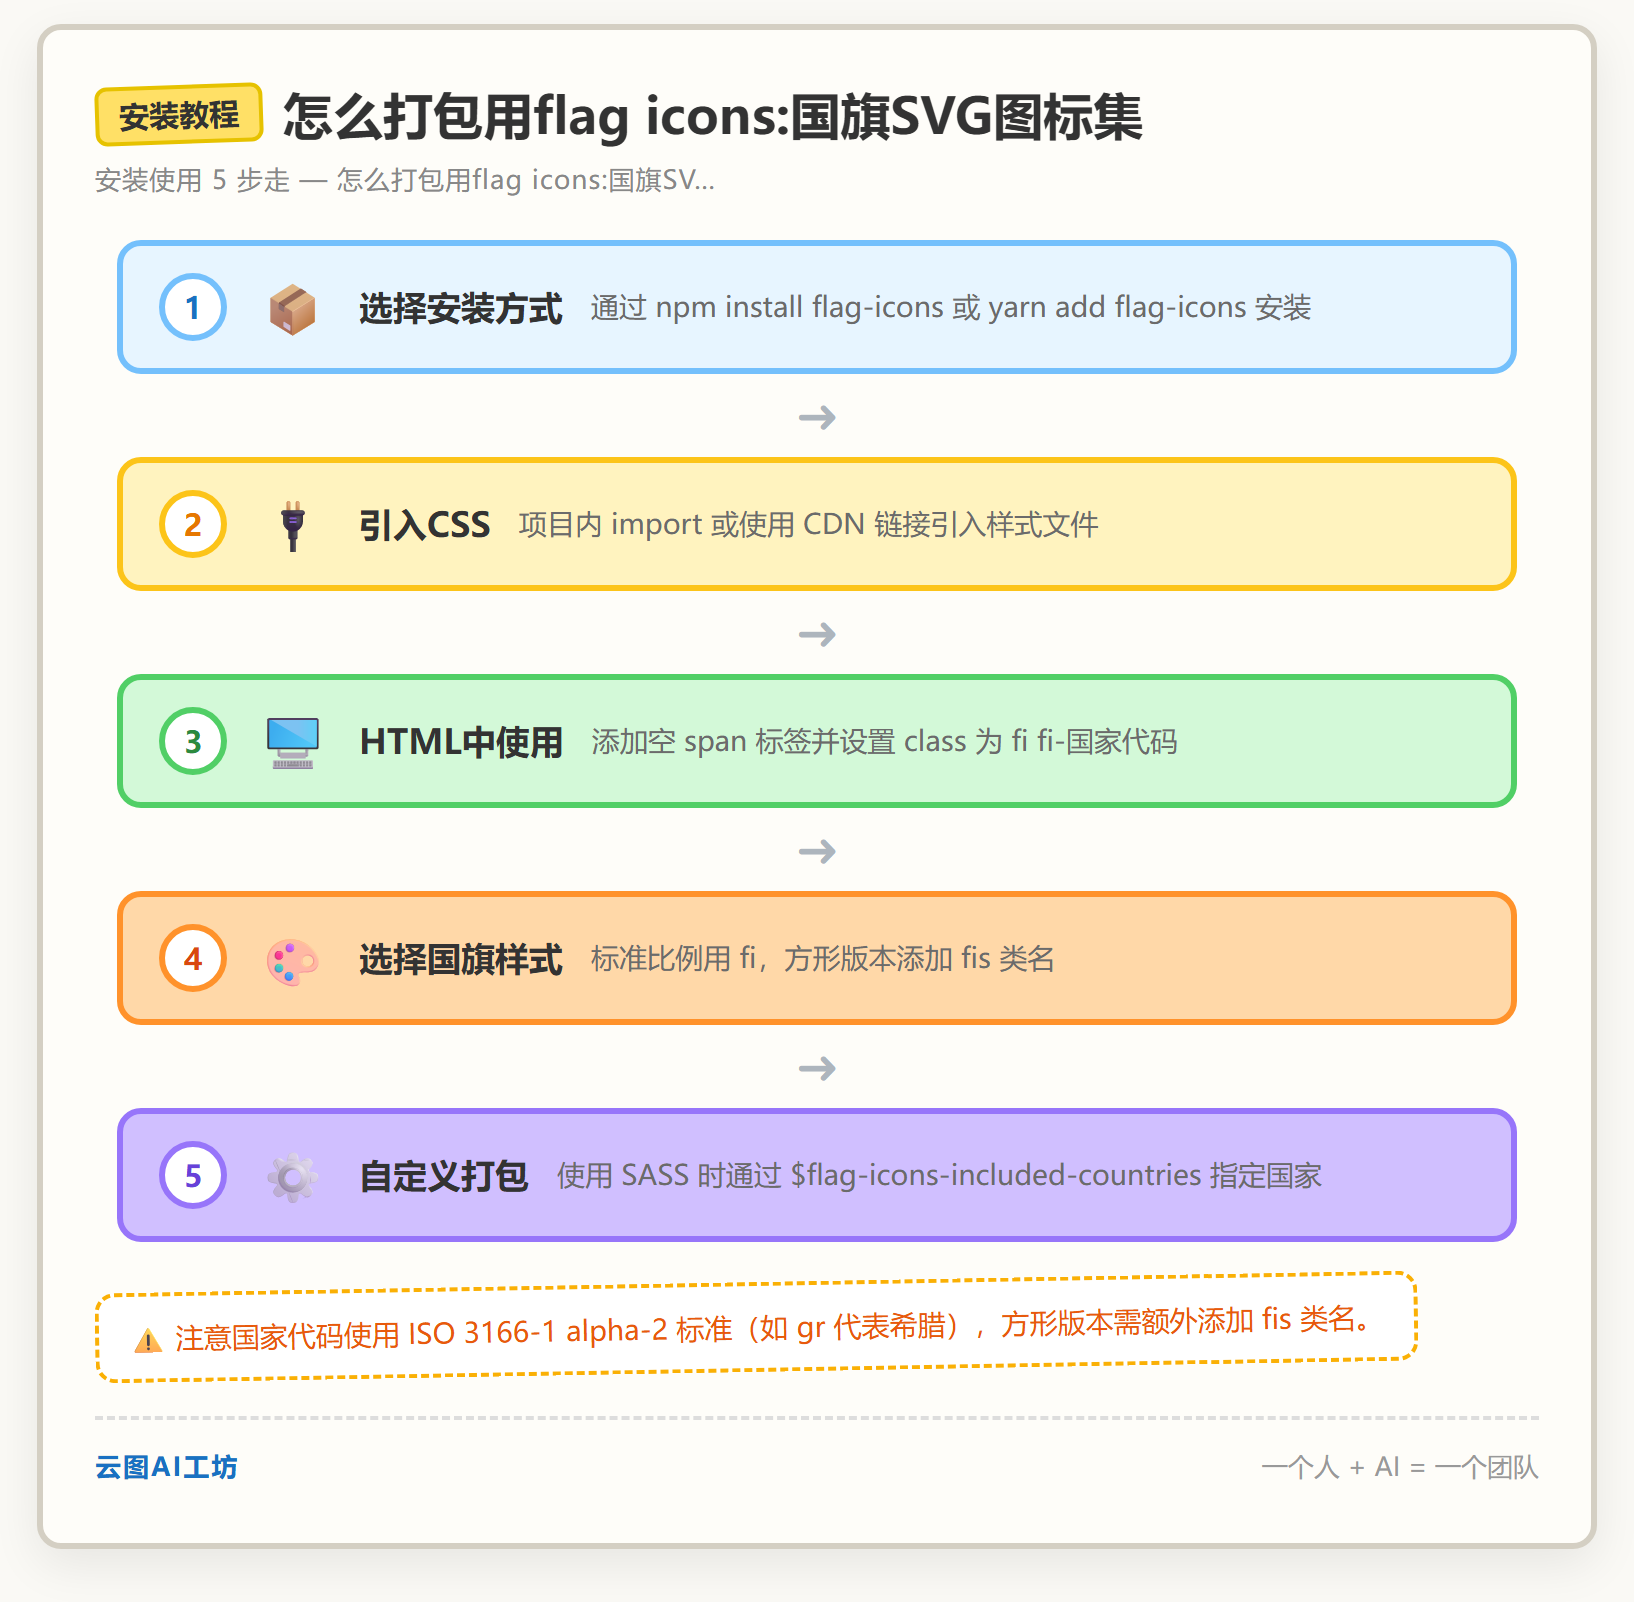Click the package box icon in step 1
The height and width of the screenshot is (1602, 1634).
pos(292,308)
